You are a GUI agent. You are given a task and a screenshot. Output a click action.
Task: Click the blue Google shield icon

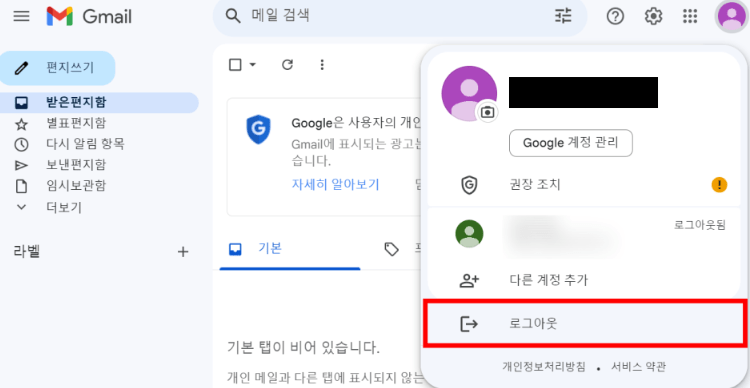point(258,129)
